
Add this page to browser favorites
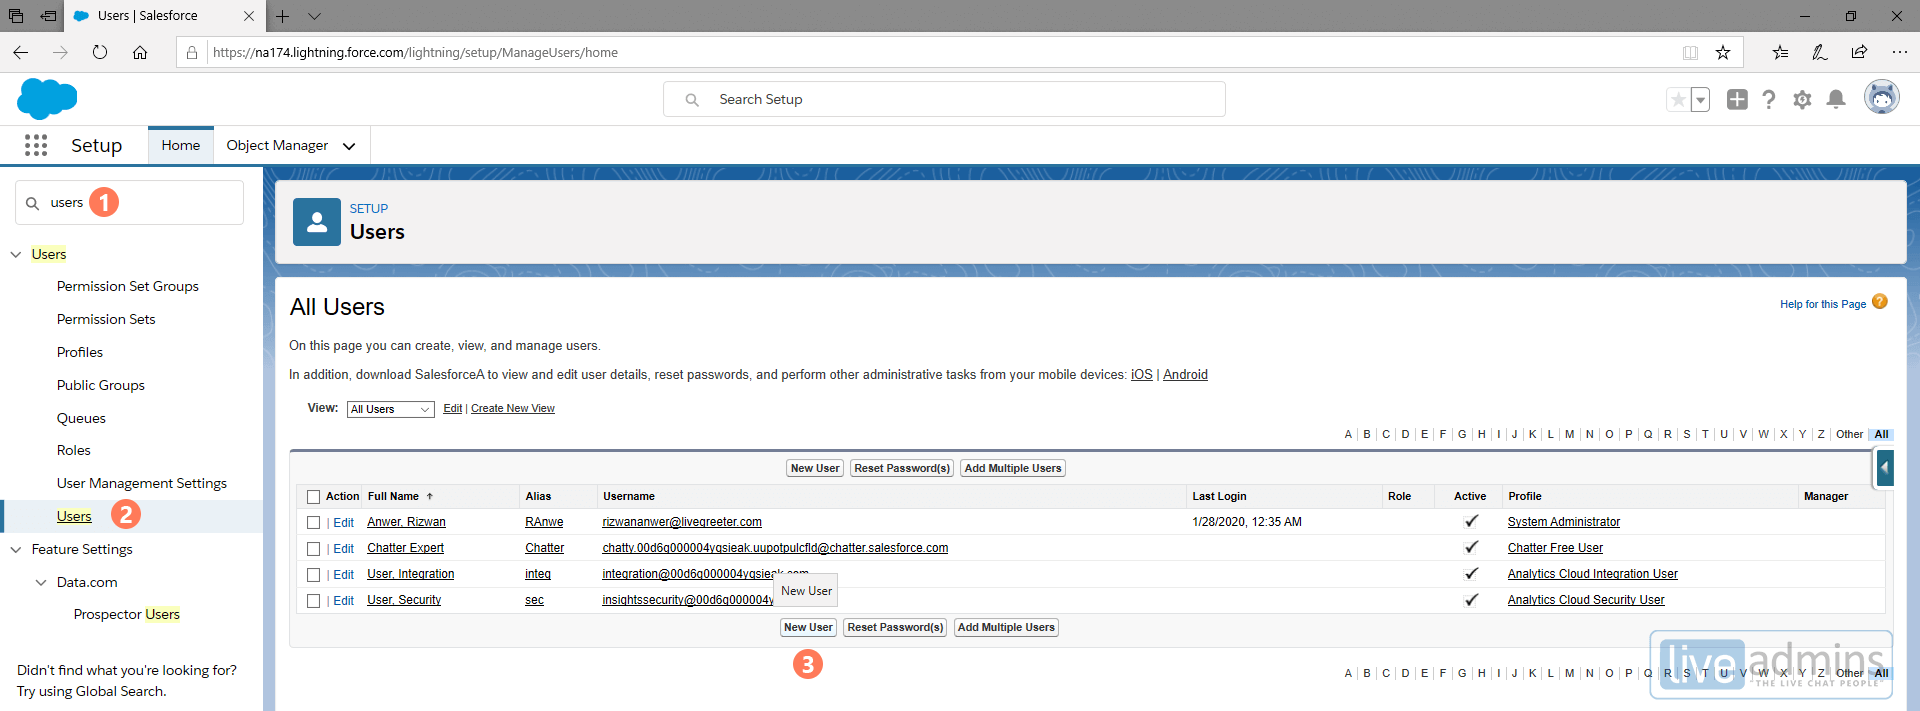pos(1723,52)
